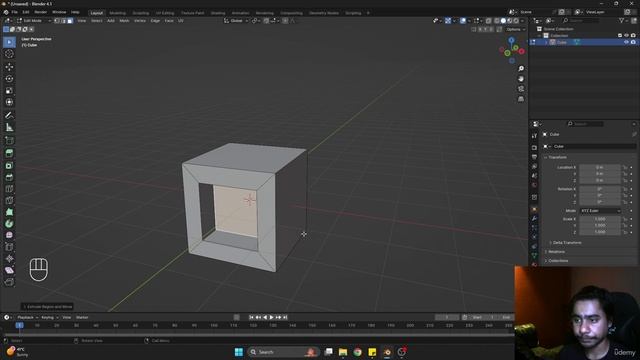Open the File menu
The image size is (640, 360).
point(14,12)
